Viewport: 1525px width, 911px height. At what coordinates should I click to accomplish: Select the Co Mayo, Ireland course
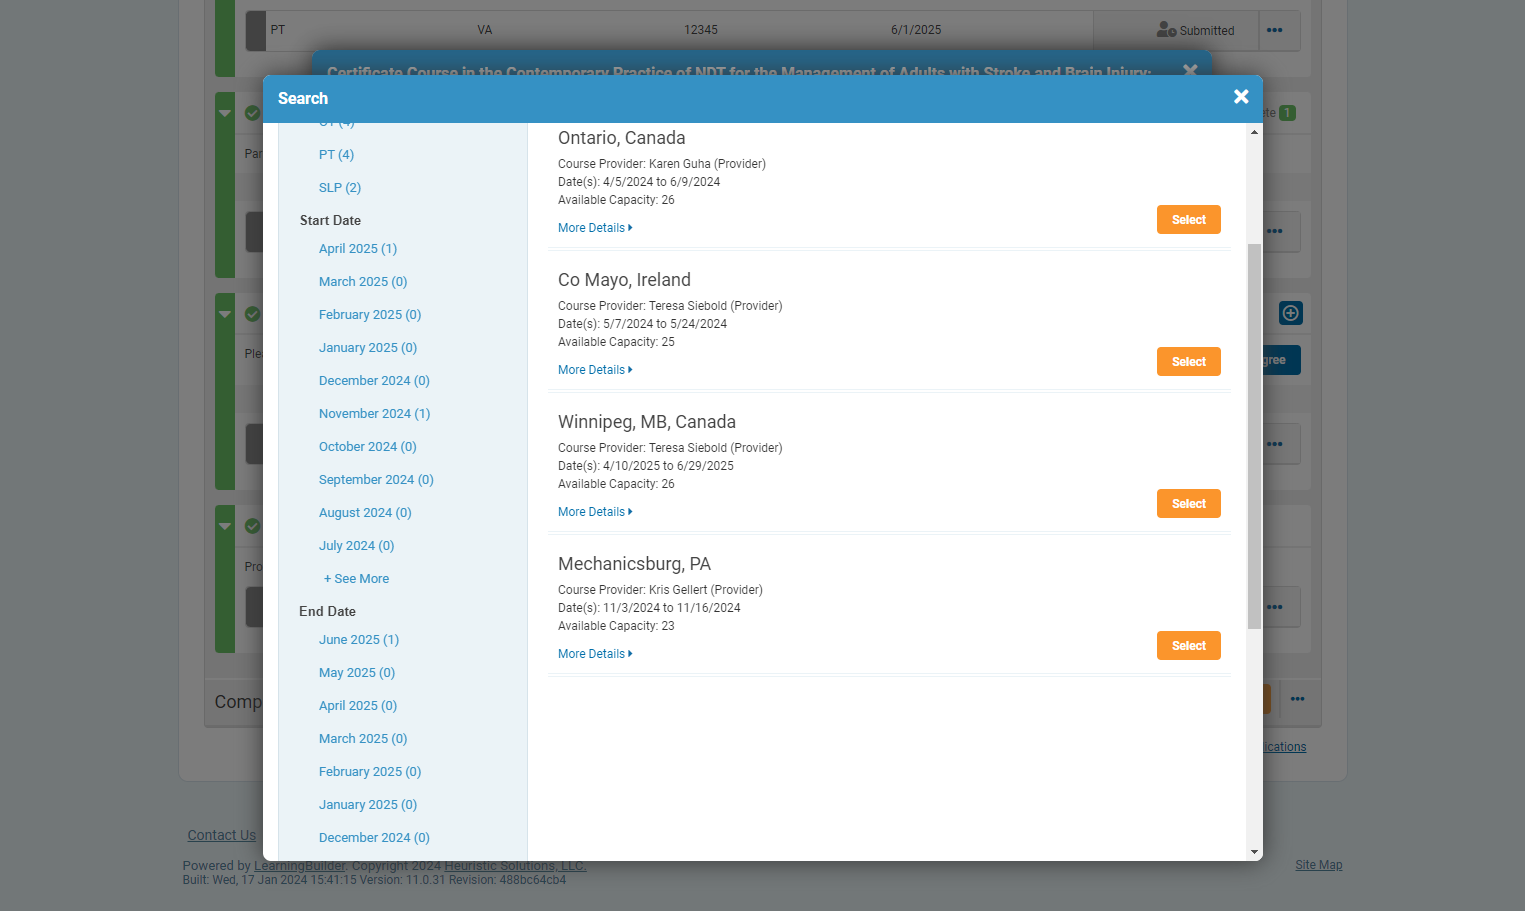(x=1189, y=362)
